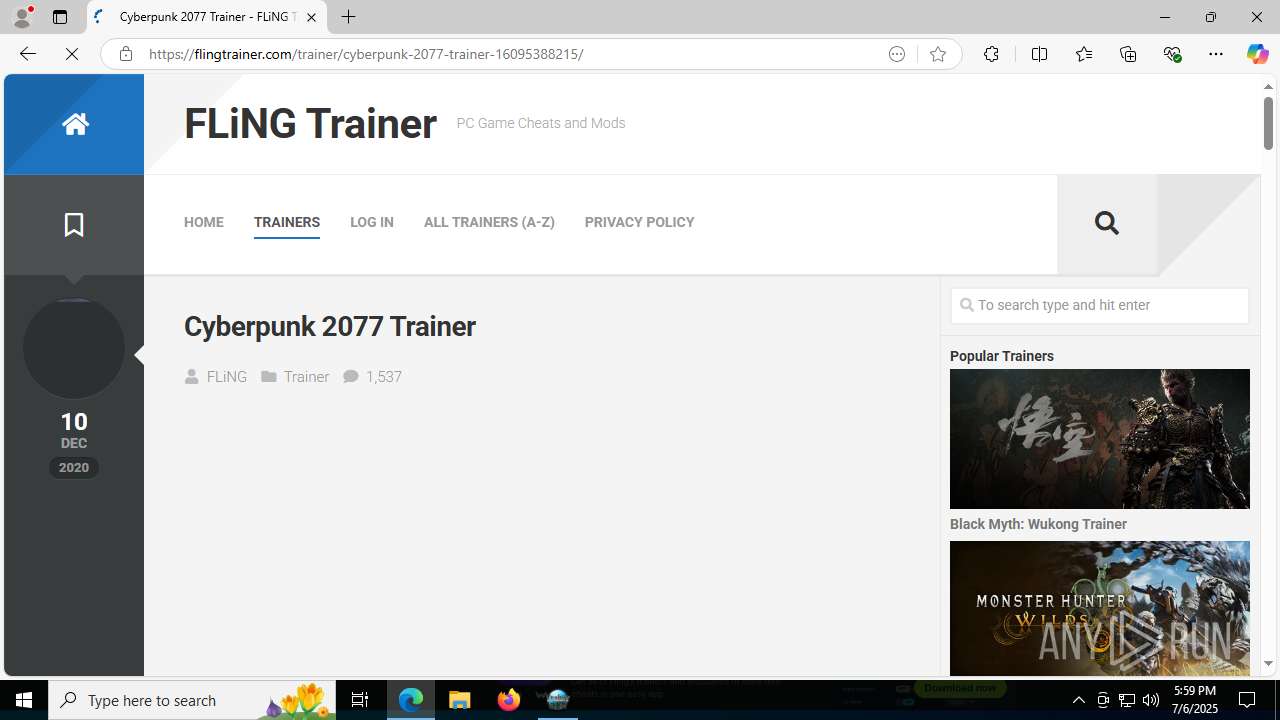1280x720 pixels.
Task: Open the browser profile avatar
Action: click(22, 17)
